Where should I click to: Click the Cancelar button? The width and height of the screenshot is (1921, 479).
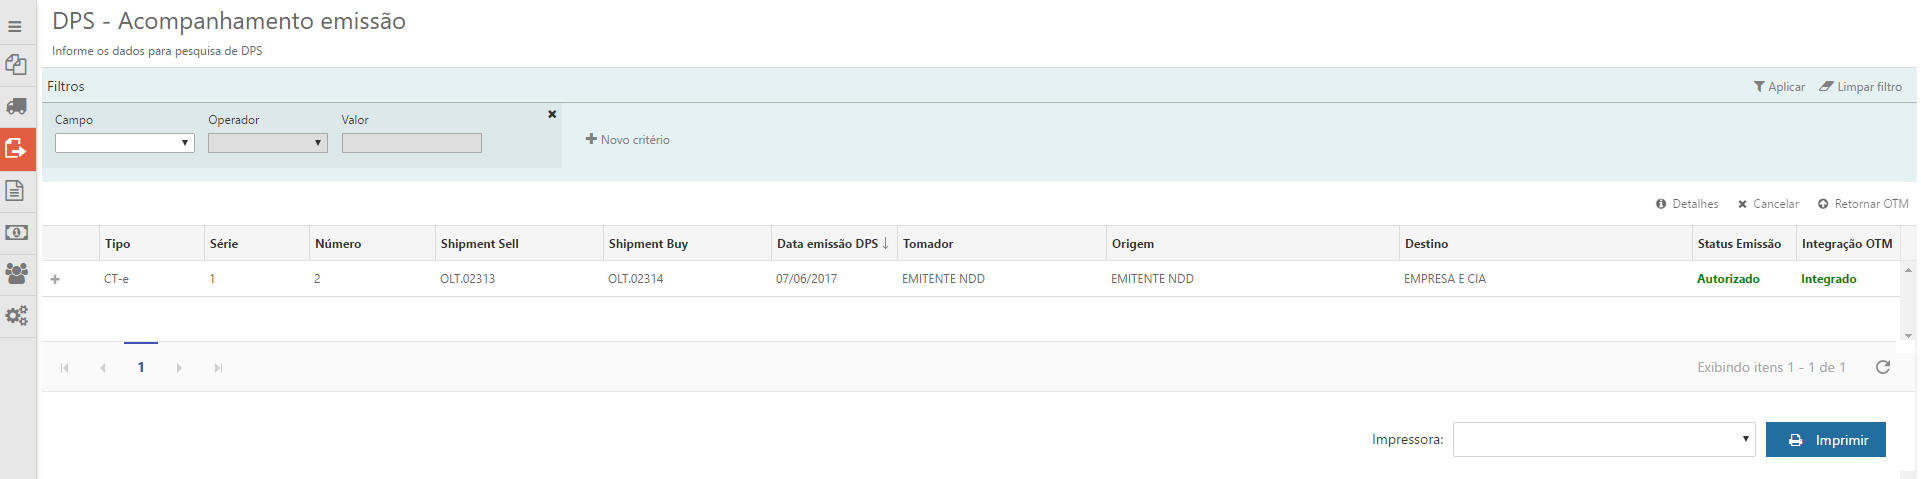(1768, 204)
